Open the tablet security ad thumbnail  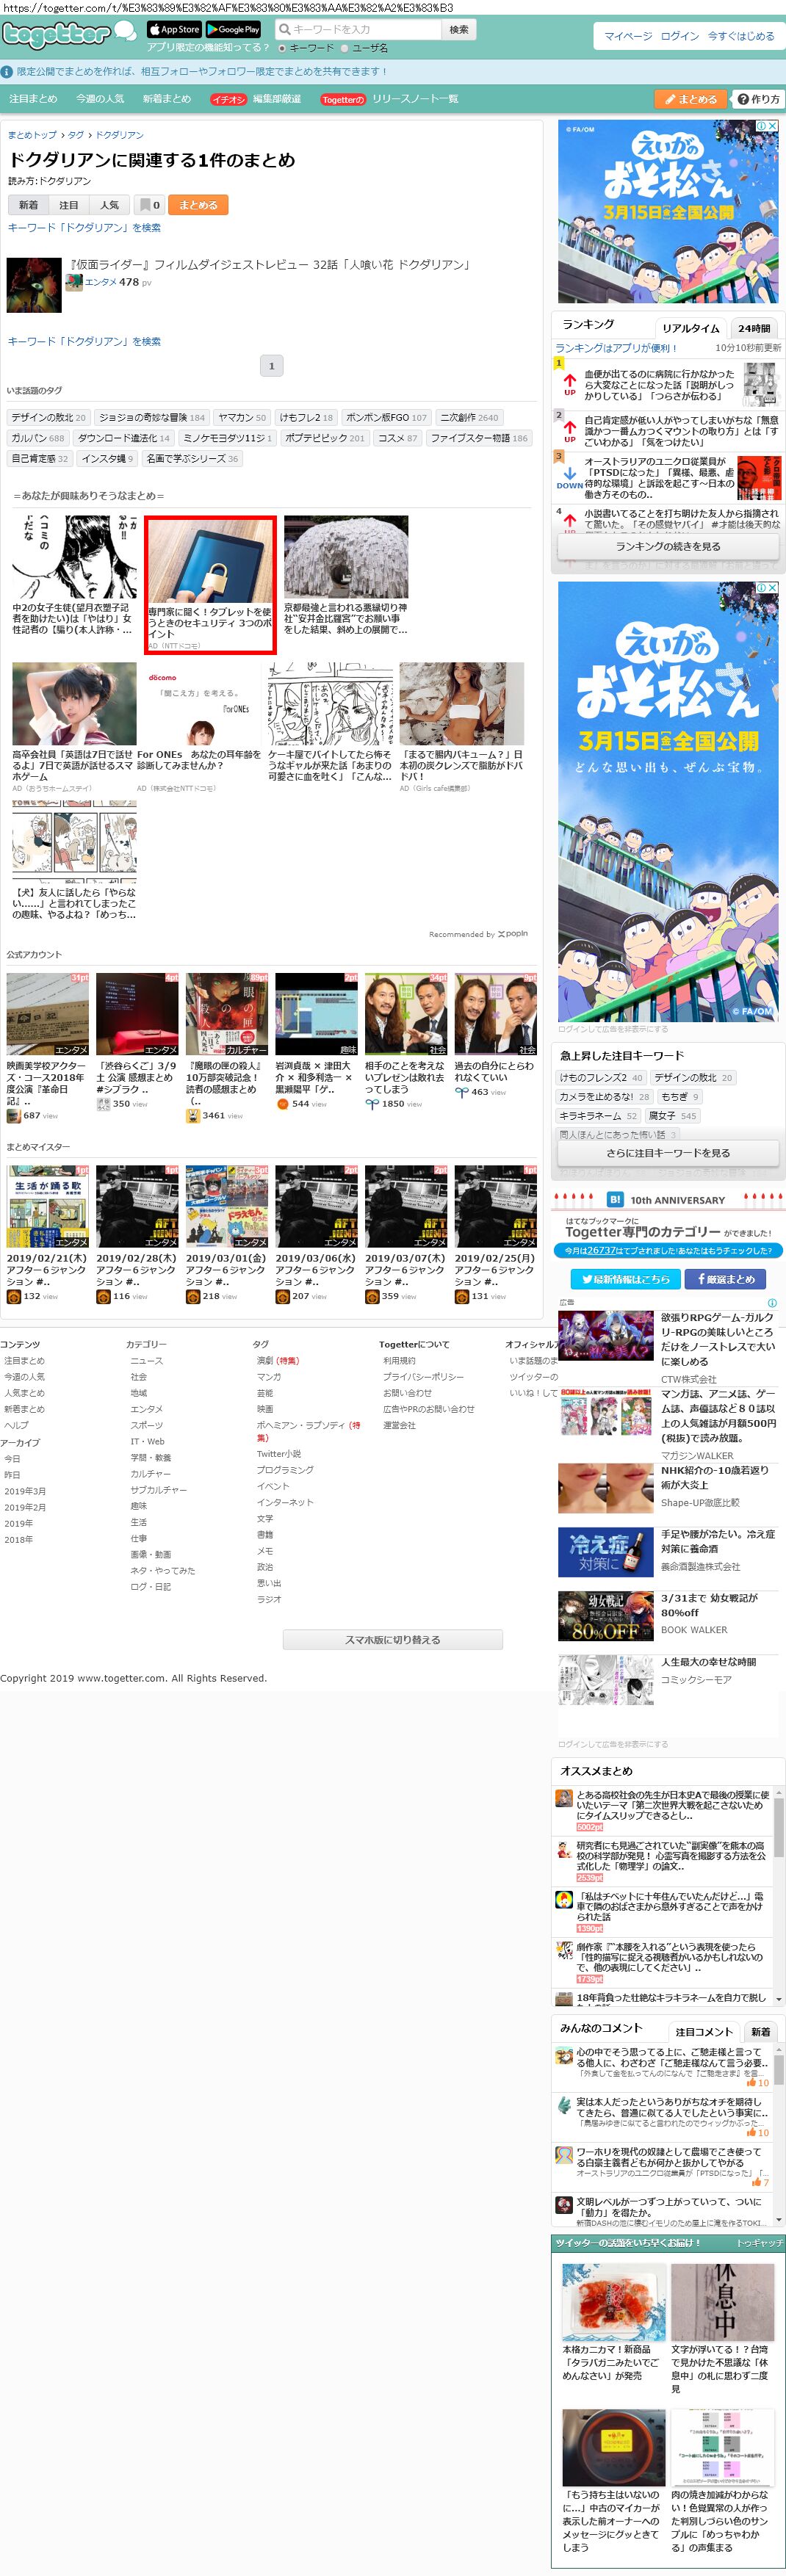pyautogui.click(x=210, y=561)
